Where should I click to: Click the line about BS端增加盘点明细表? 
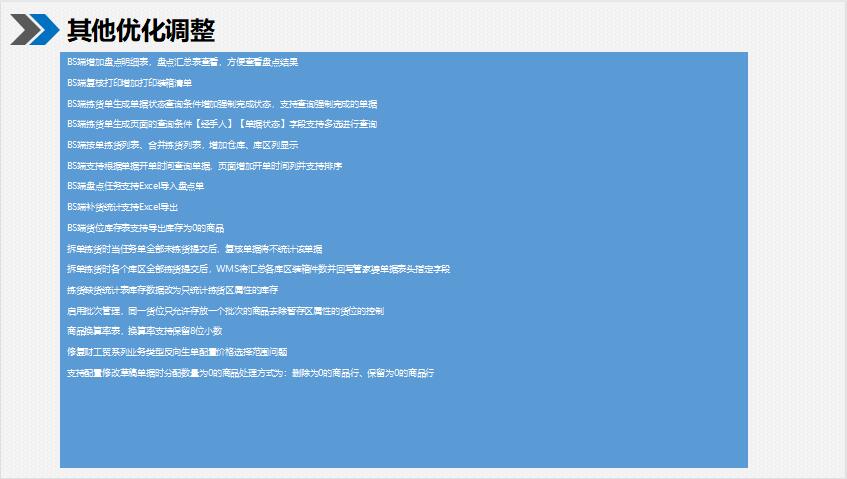[x=183, y=62]
